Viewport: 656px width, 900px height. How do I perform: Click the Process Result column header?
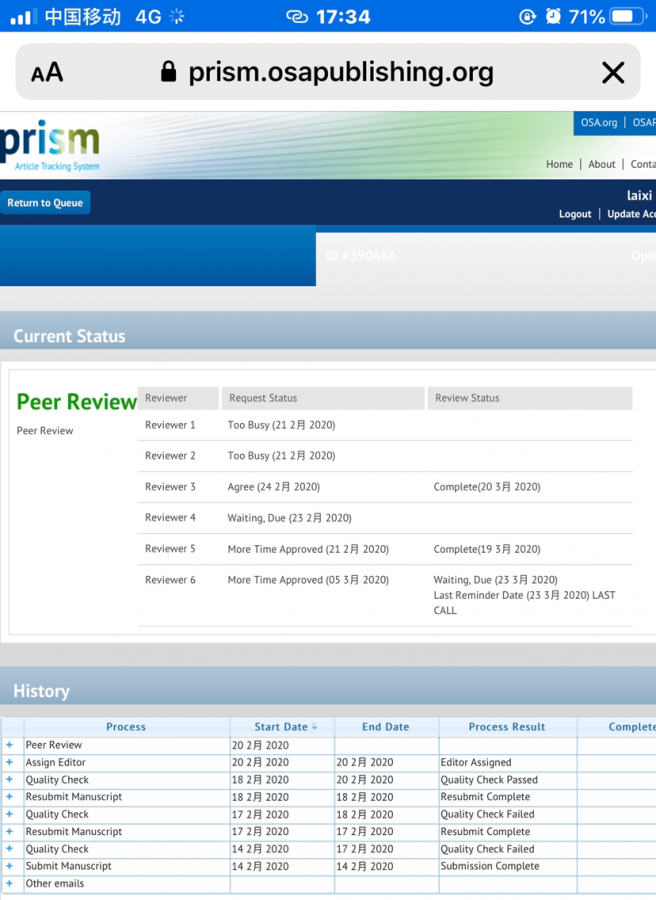[507, 727]
